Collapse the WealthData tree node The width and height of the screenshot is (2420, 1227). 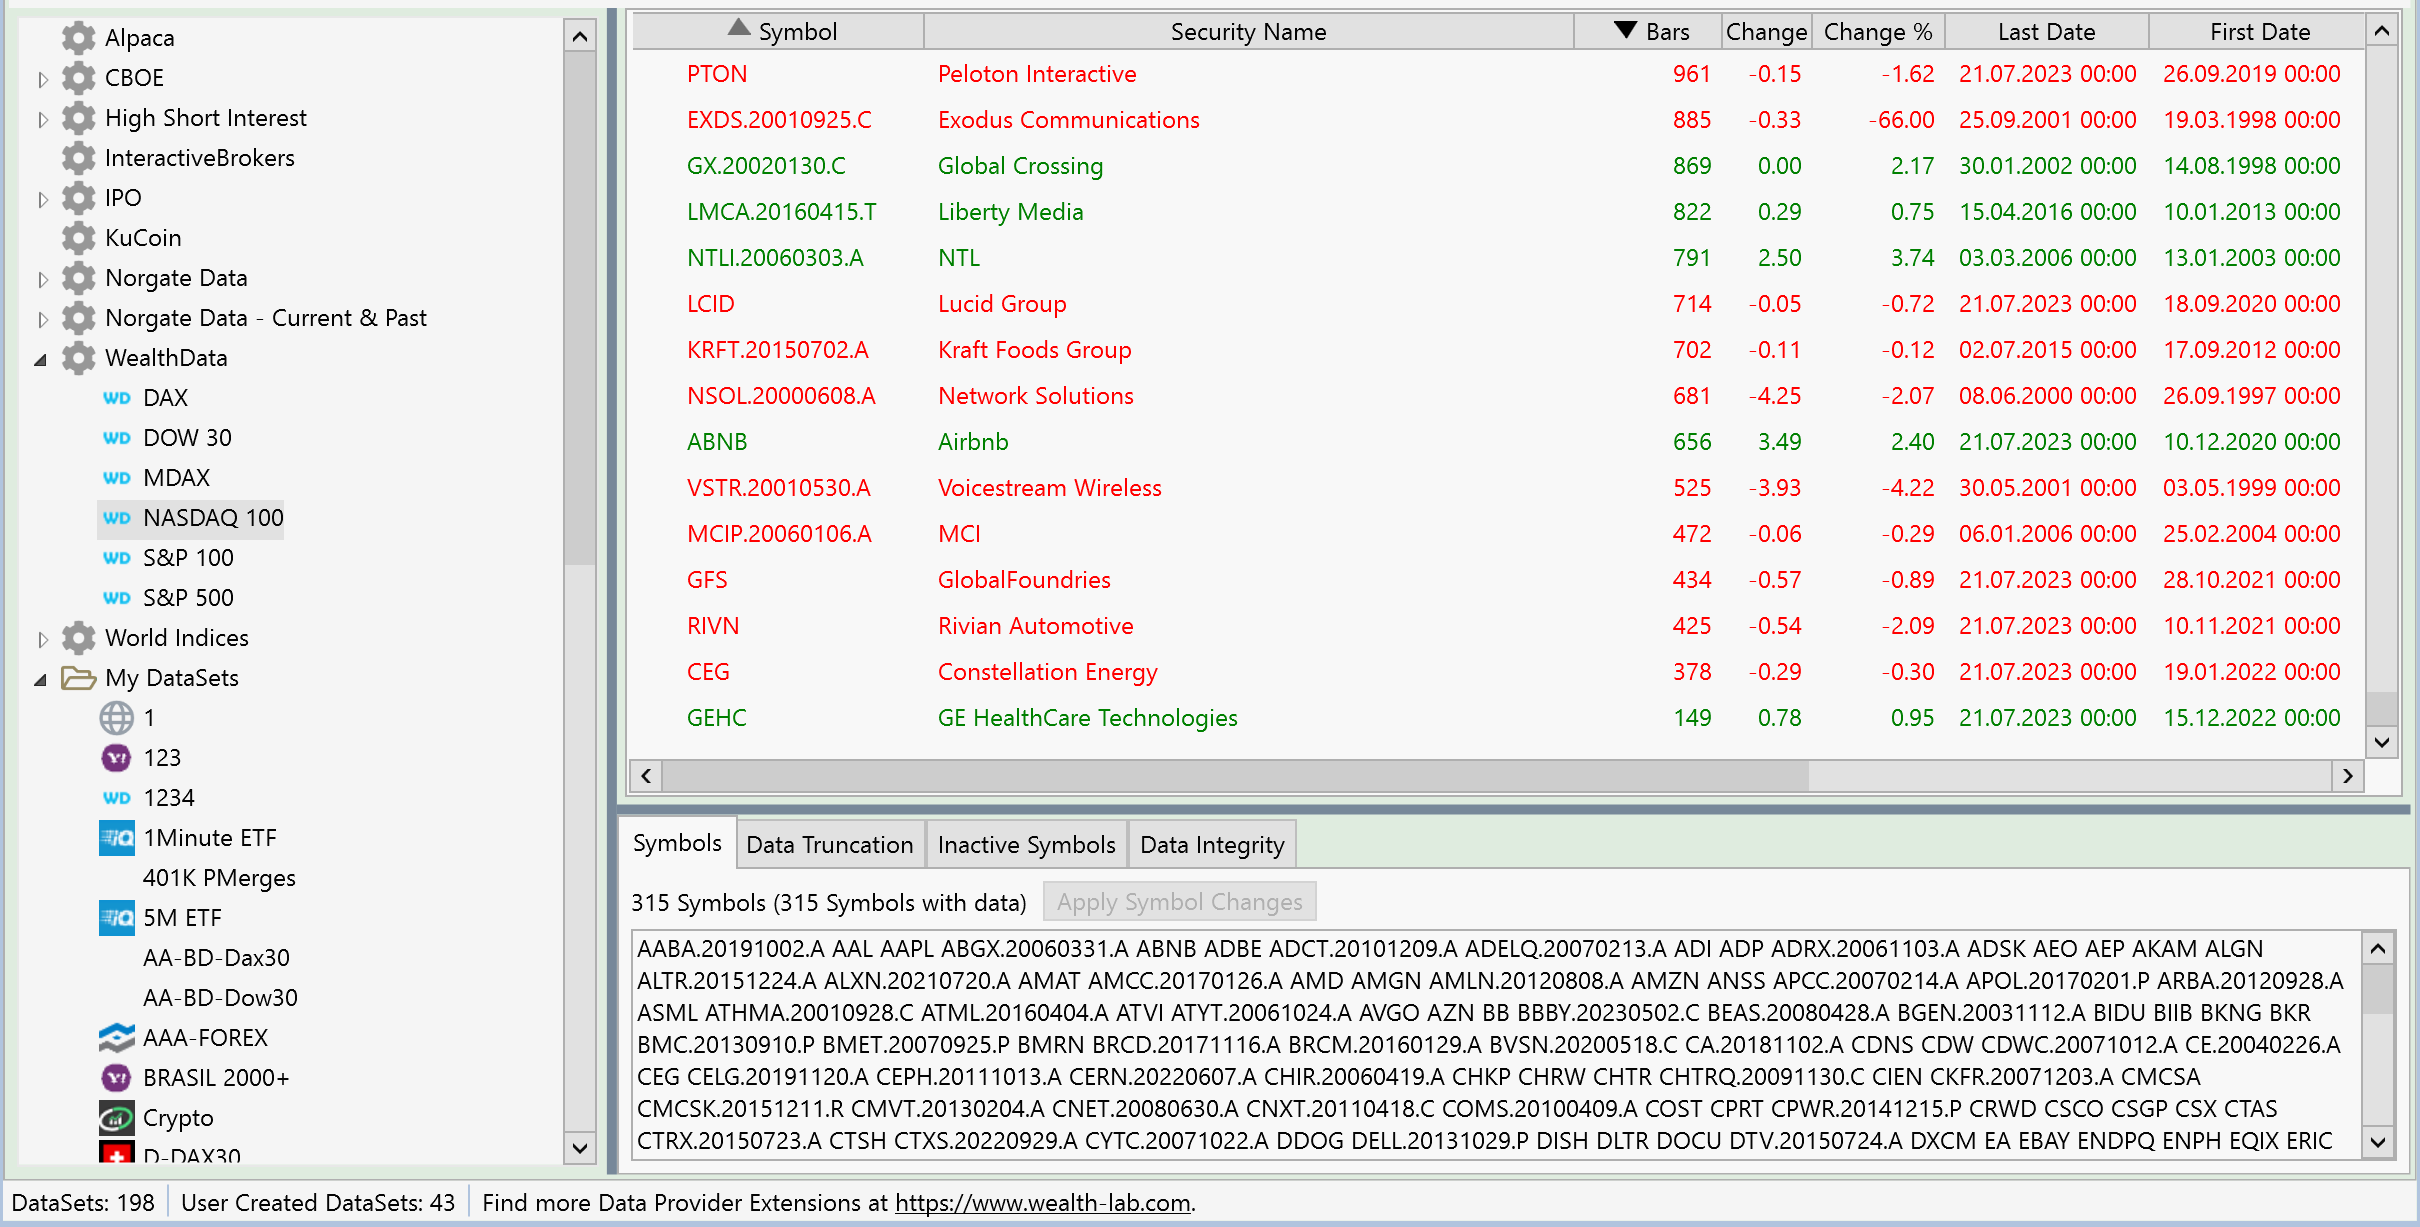pyautogui.click(x=41, y=359)
